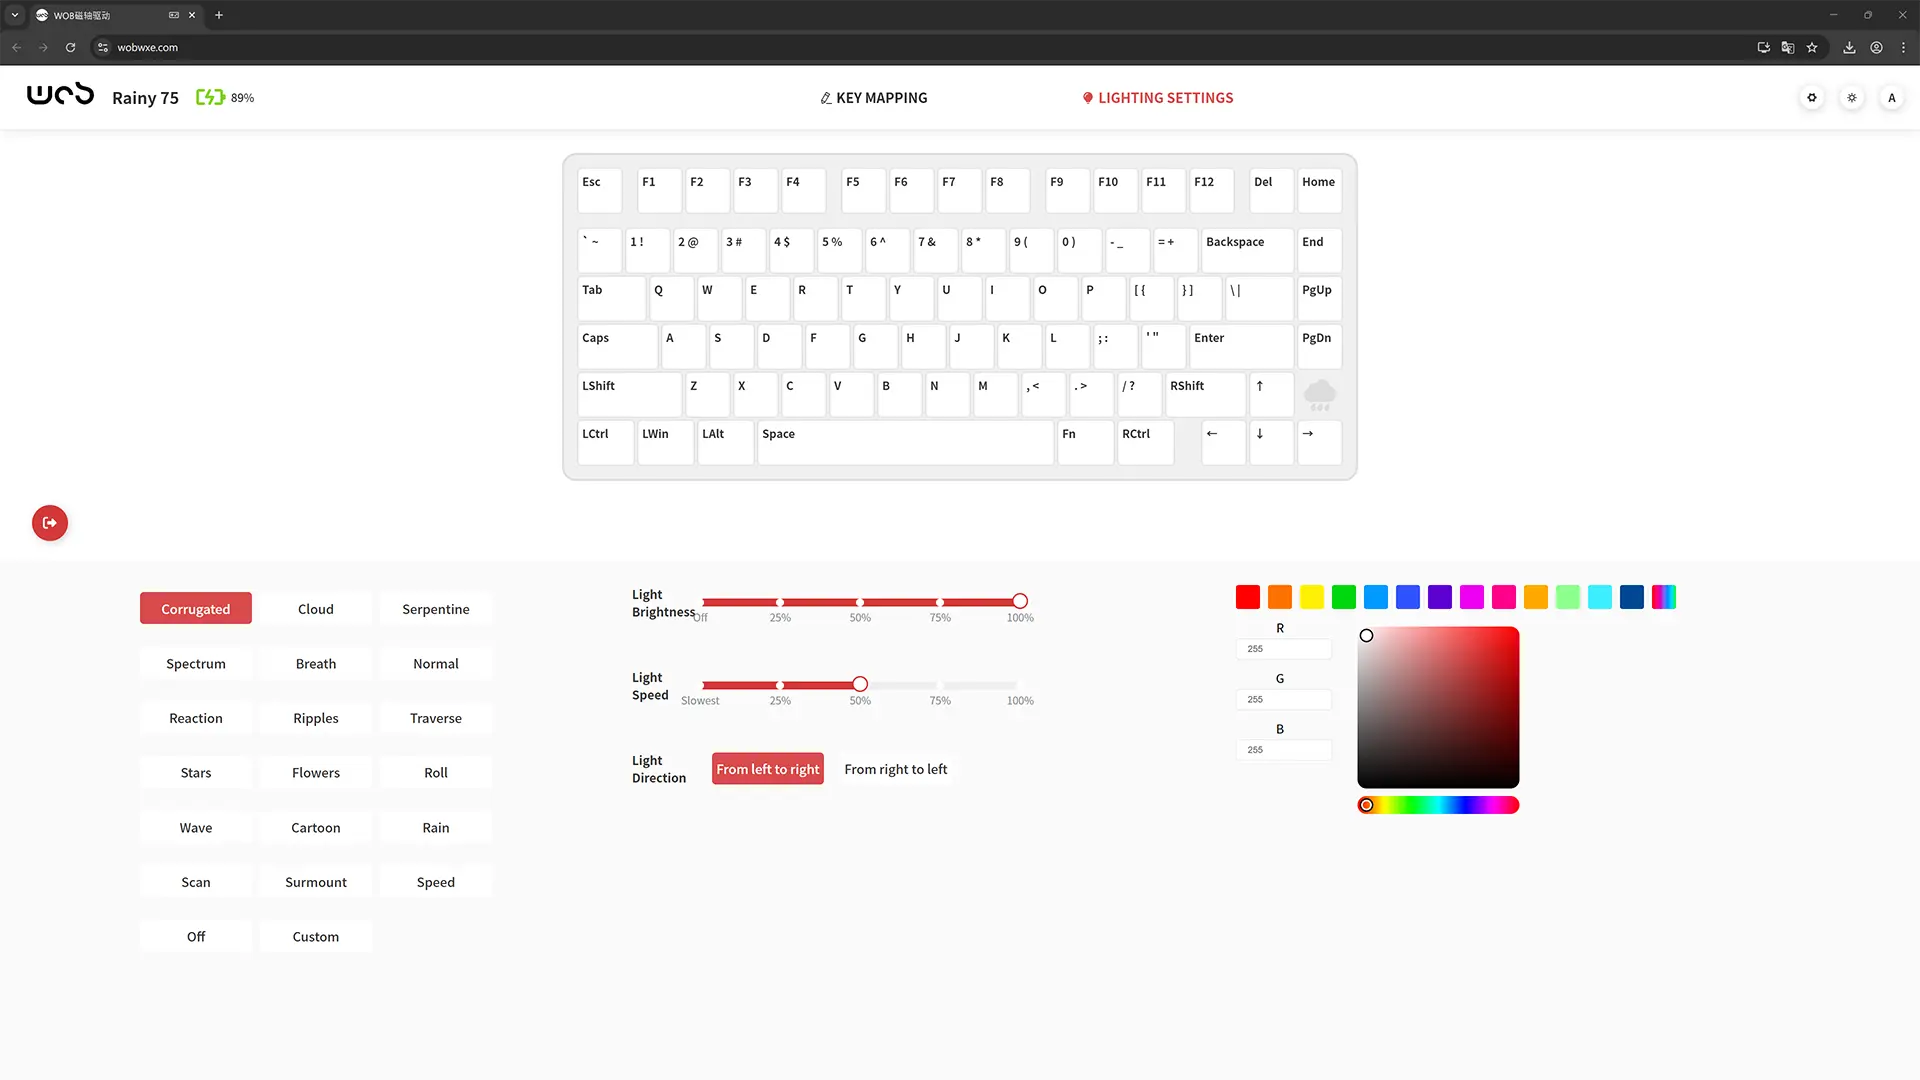Click the G value input field
This screenshot has height=1080, width=1920.
[1284, 699]
